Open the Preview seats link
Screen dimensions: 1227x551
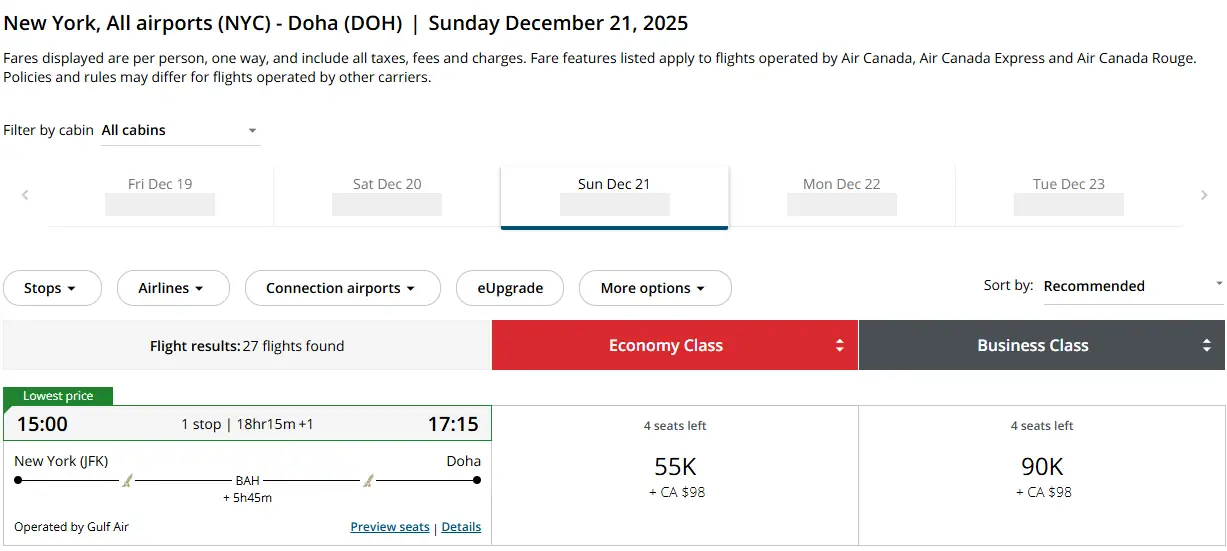click(x=390, y=527)
